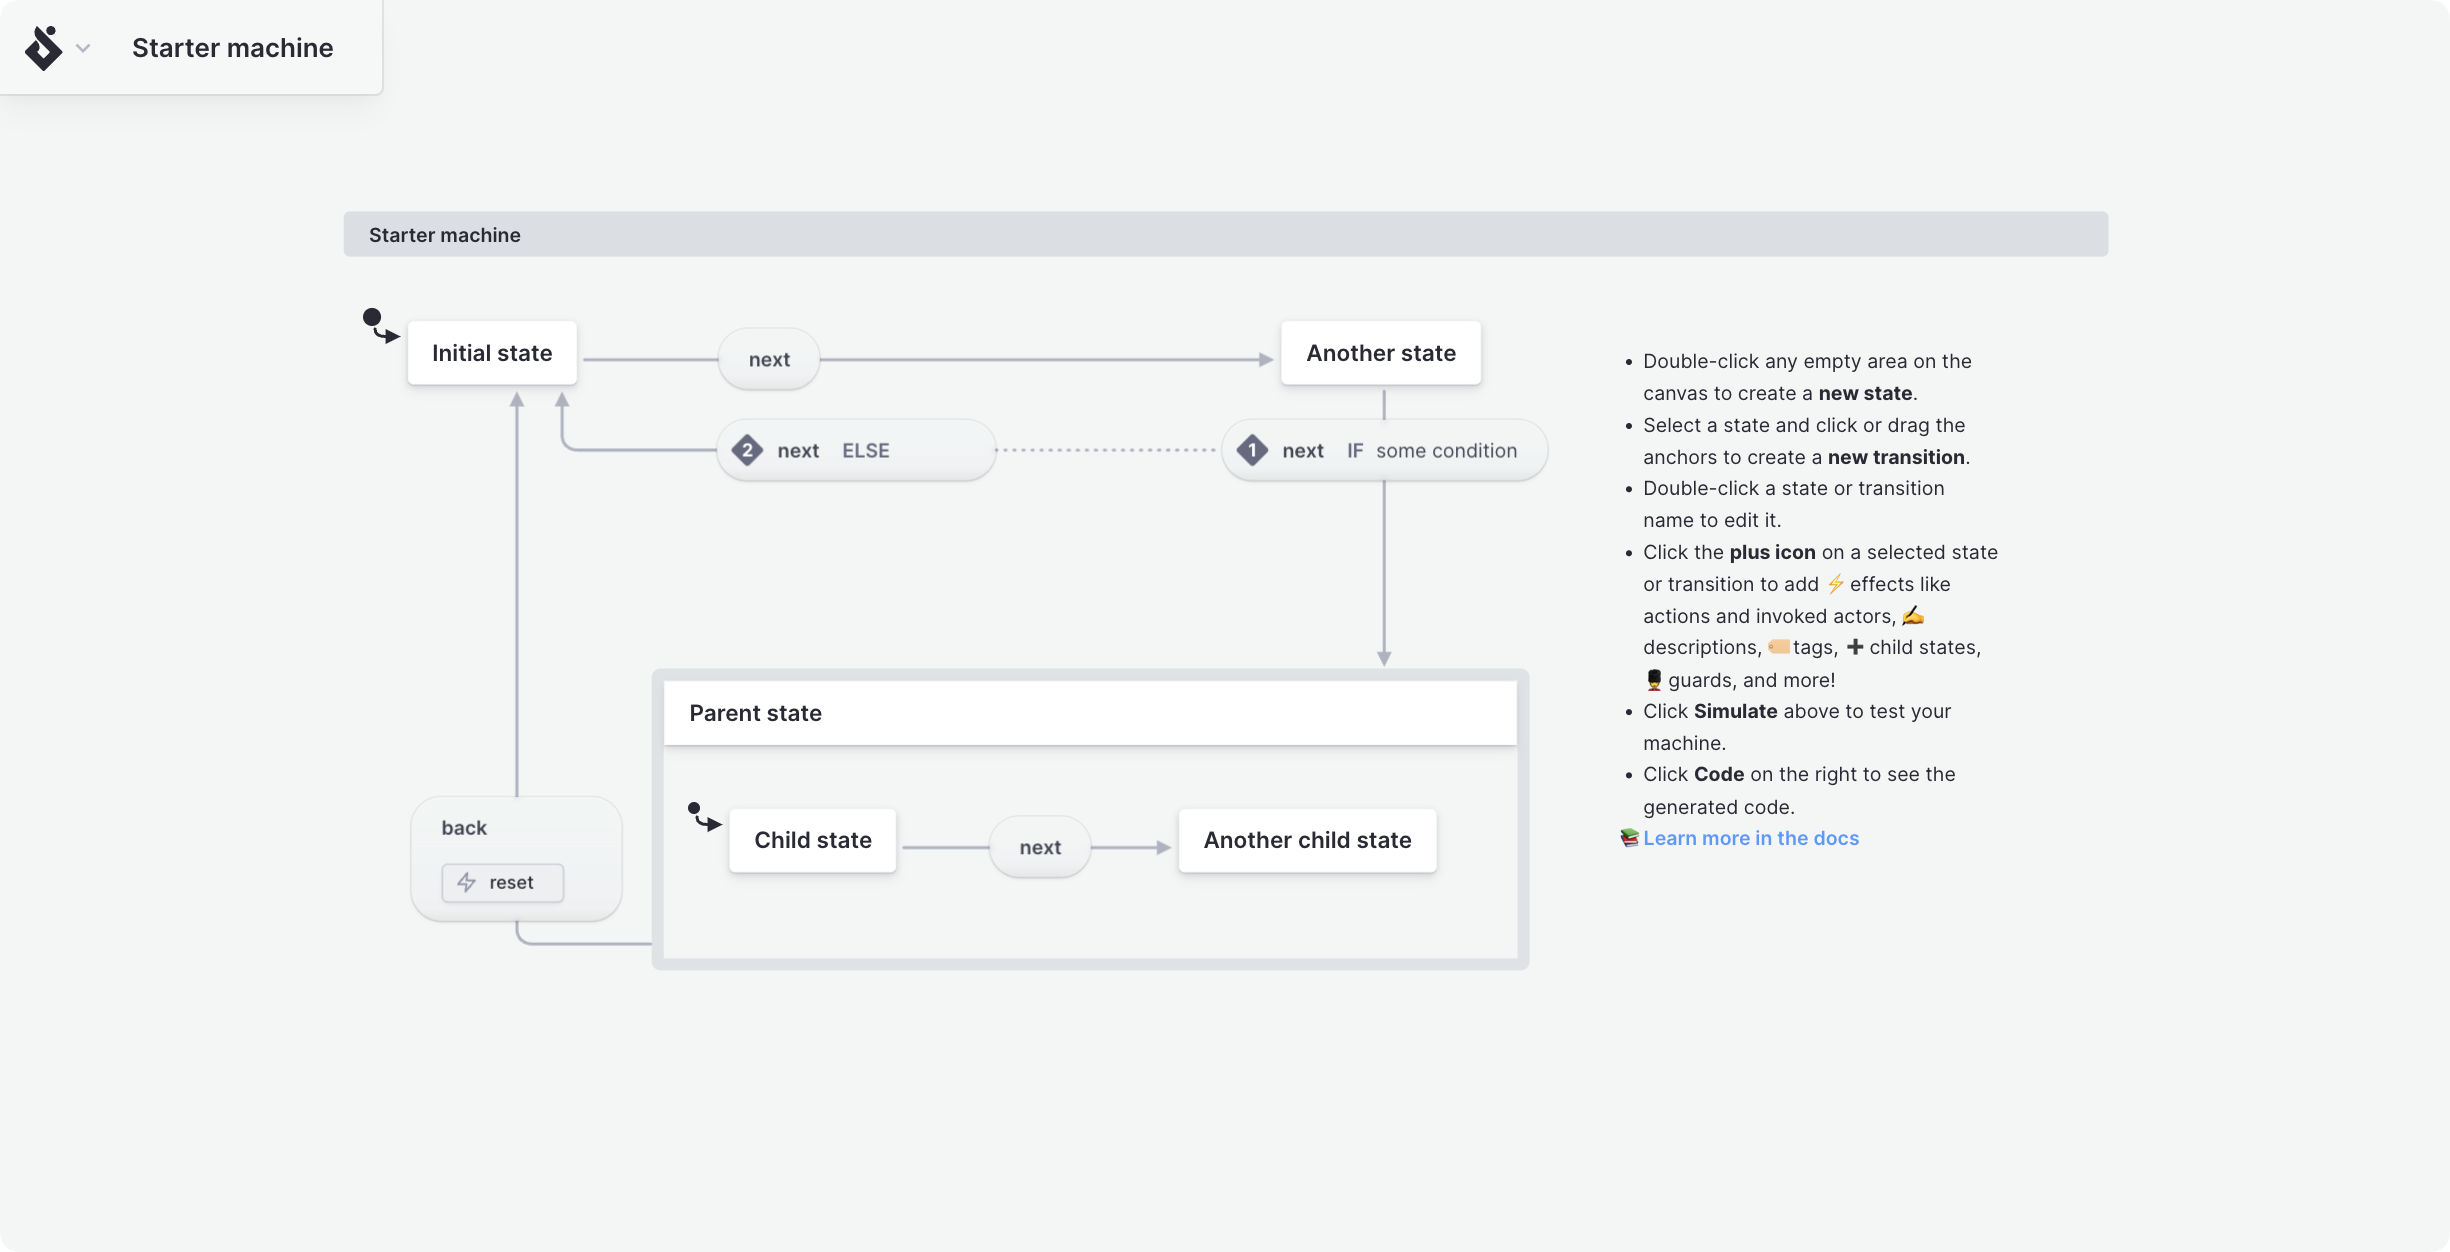Select the Another state node
The height and width of the screenshot is (1252, 2450).
(x=1380, y=353)
